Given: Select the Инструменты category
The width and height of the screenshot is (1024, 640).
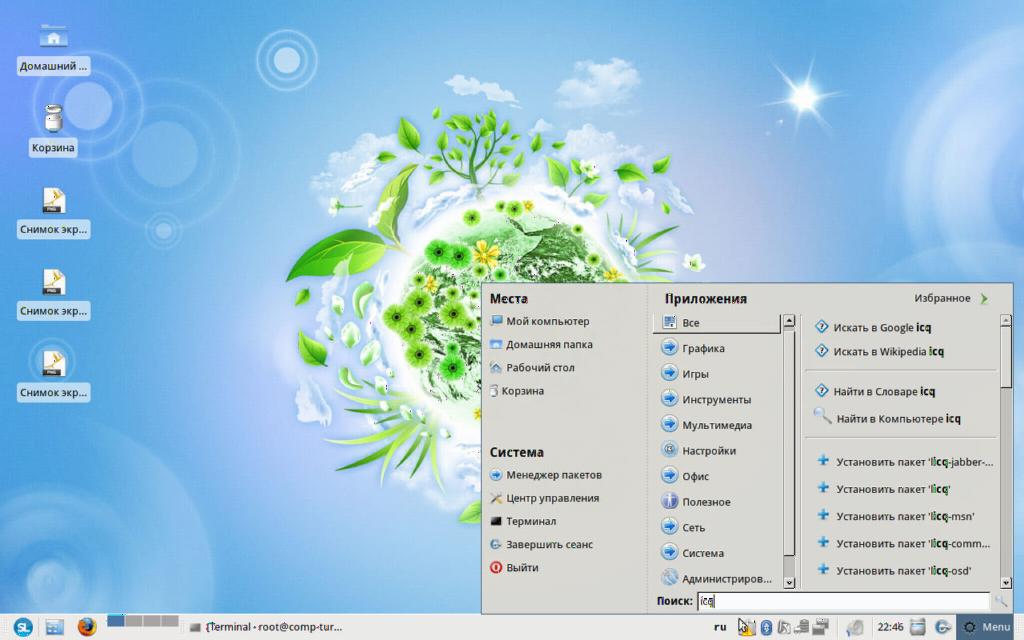Looking at the screenshot, I should click(x=716, y=399).
